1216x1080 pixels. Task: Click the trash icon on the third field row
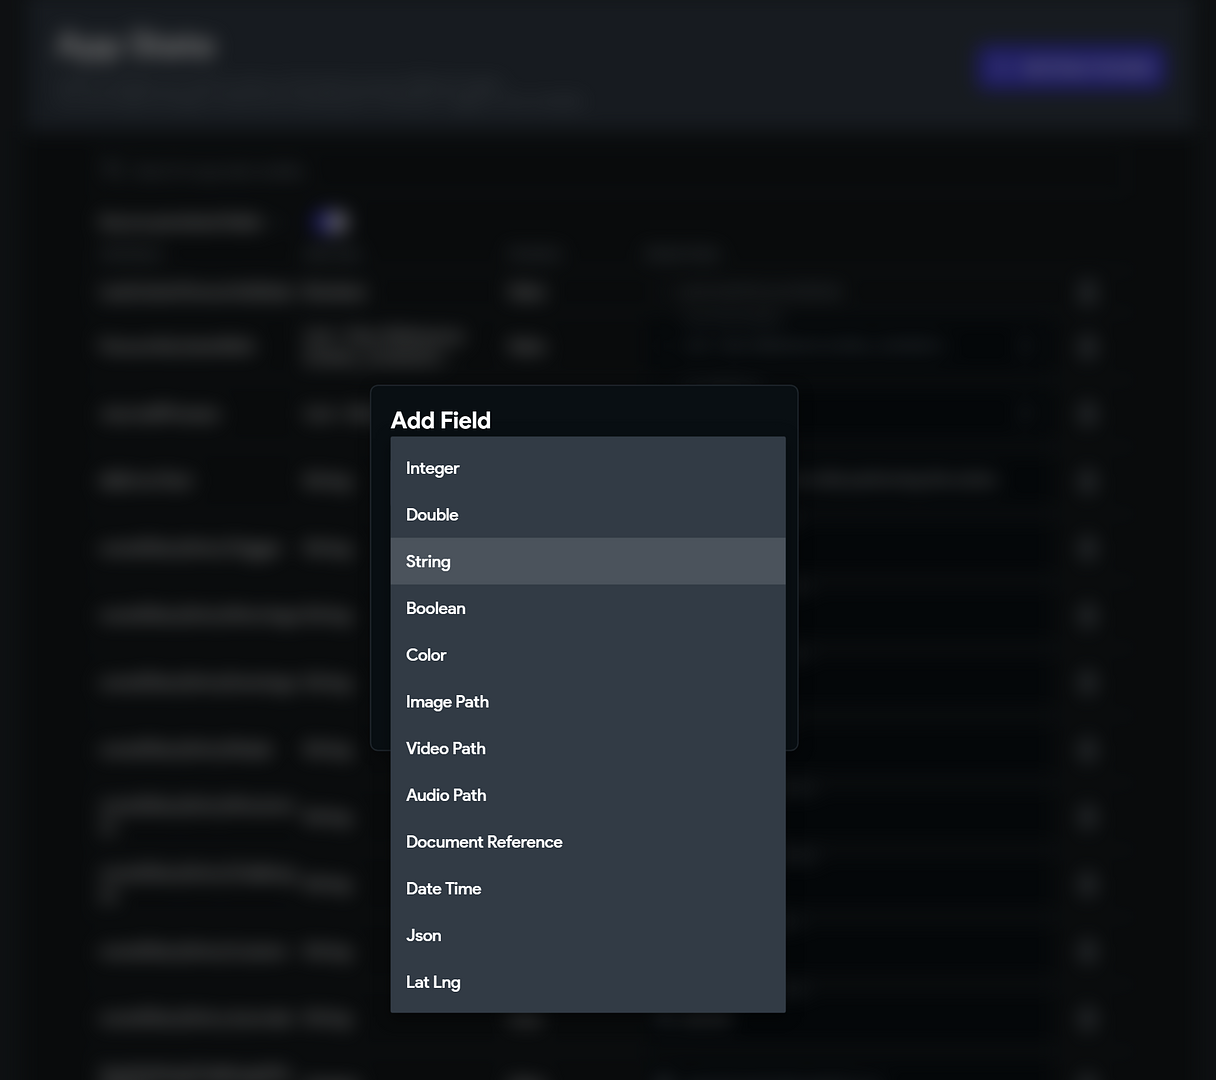[x=1087, y=414]
